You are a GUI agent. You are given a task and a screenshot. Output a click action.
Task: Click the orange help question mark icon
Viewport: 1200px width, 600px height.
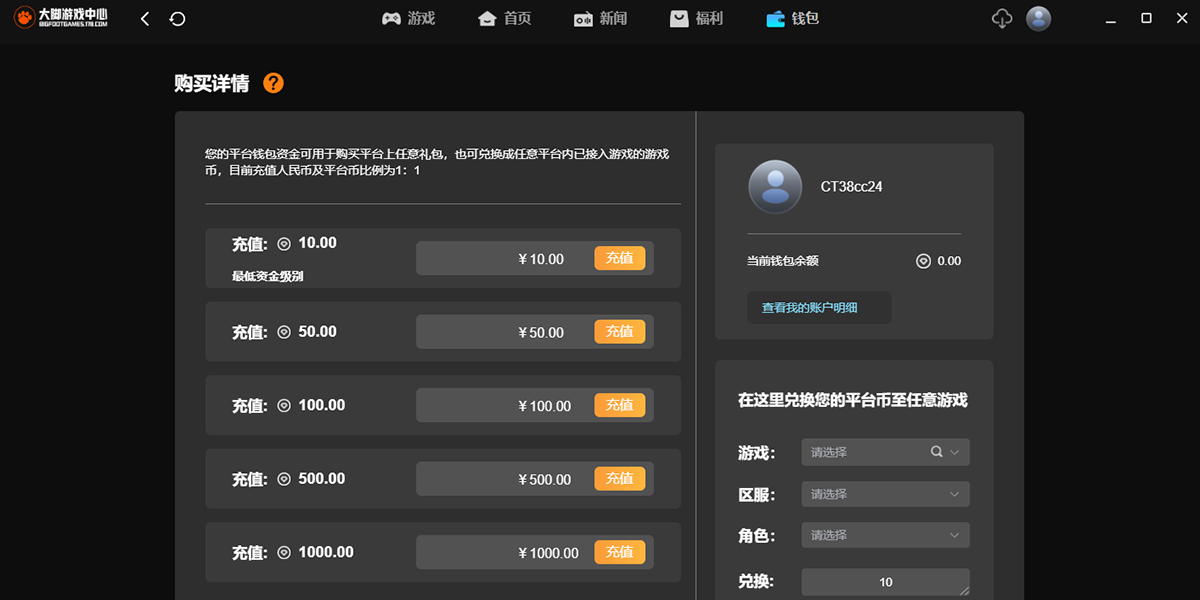click(x=273, y=83)
